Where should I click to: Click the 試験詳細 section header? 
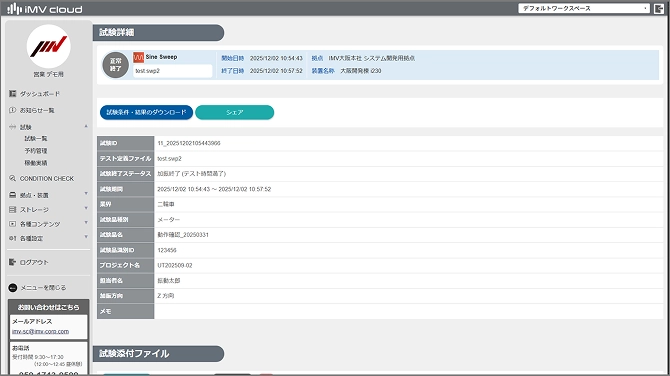point(158,32)
